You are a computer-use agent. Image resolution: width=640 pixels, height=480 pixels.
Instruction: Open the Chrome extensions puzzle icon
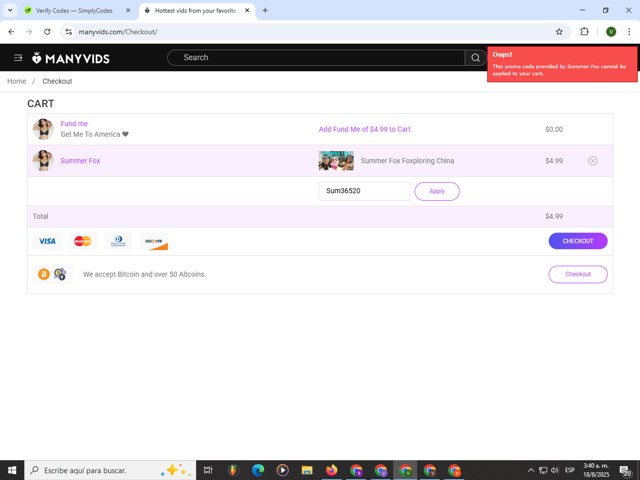tap(584, 31)
